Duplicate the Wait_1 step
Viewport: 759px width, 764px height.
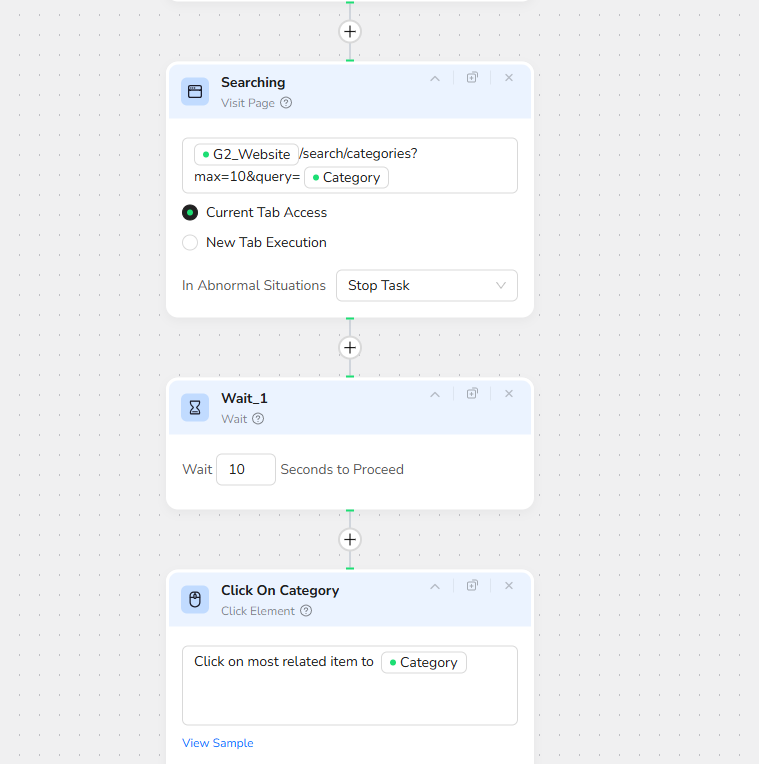[472, 394]
